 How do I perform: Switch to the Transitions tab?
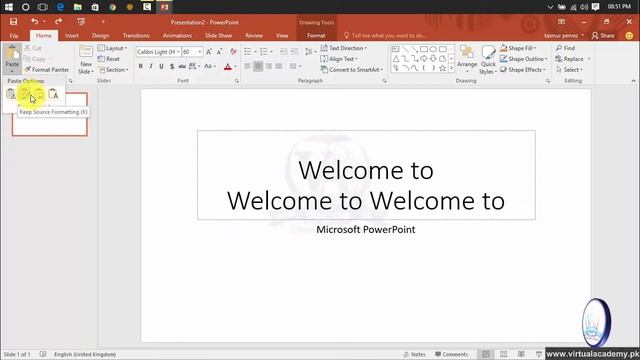coord(136,36)
